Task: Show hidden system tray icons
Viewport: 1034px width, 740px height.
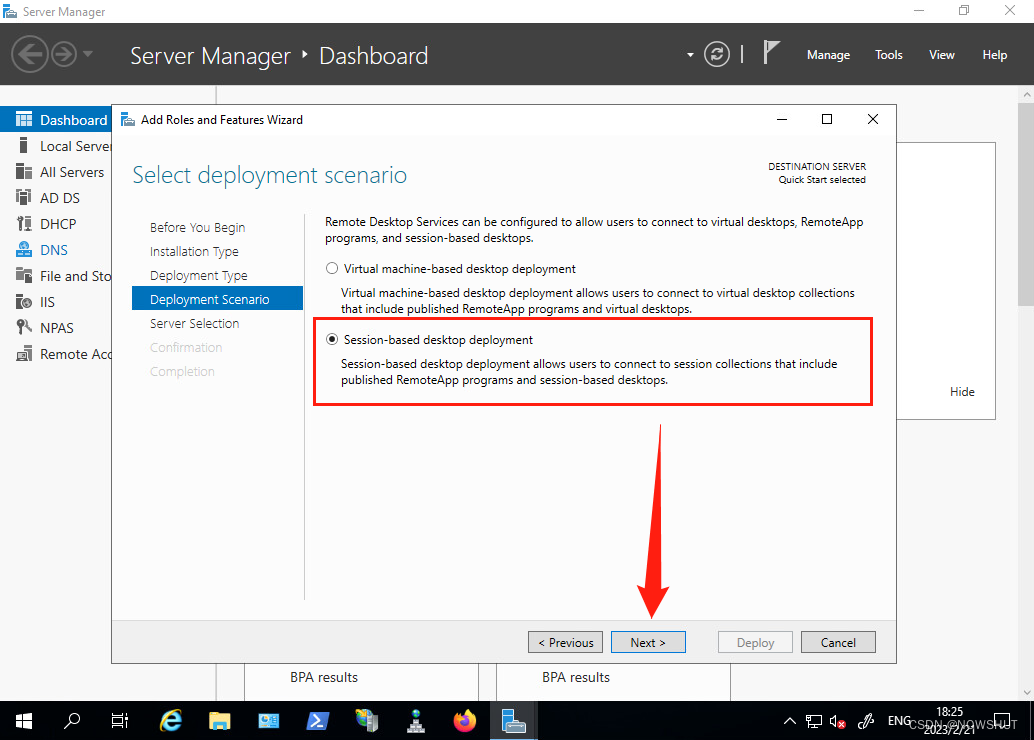Action: (x=789, y=721)
